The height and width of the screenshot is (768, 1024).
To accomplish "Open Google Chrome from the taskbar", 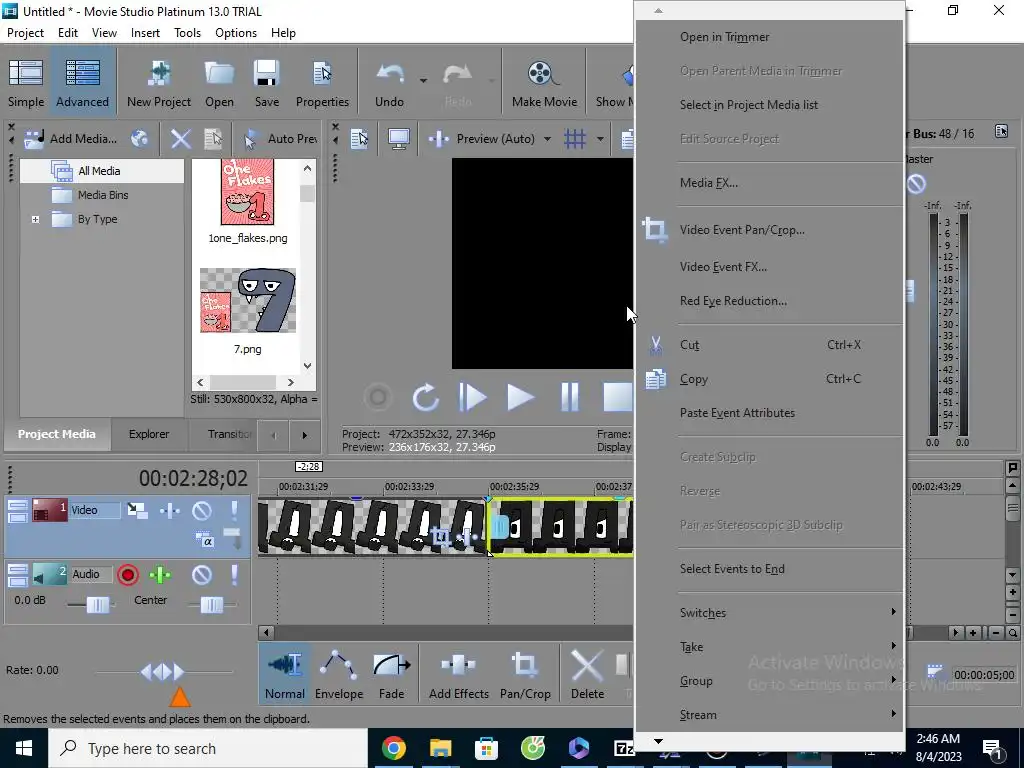I will (394, 748).
